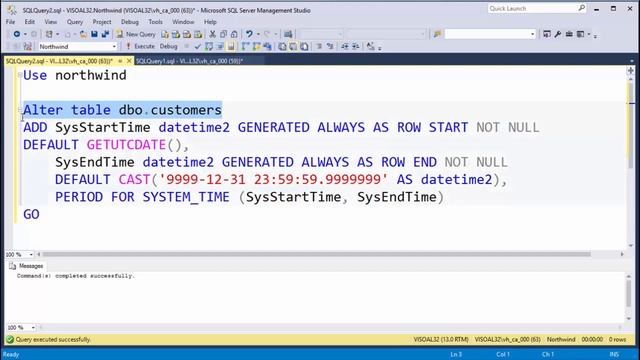This screenshot has width=640, height=360.
Task: Click Specify Values for Template Parameters icon
Action: point(370,47)
